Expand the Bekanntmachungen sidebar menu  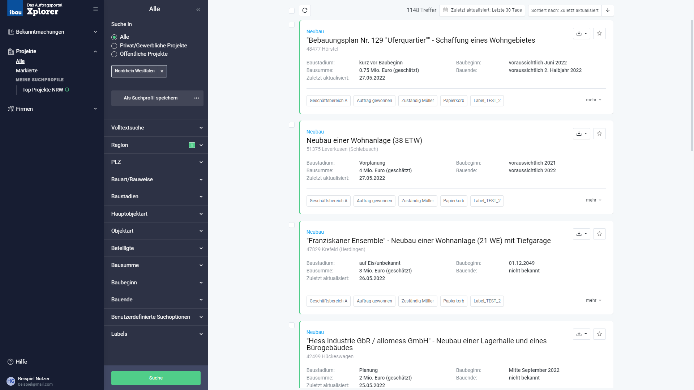click(x=52, y=32)
